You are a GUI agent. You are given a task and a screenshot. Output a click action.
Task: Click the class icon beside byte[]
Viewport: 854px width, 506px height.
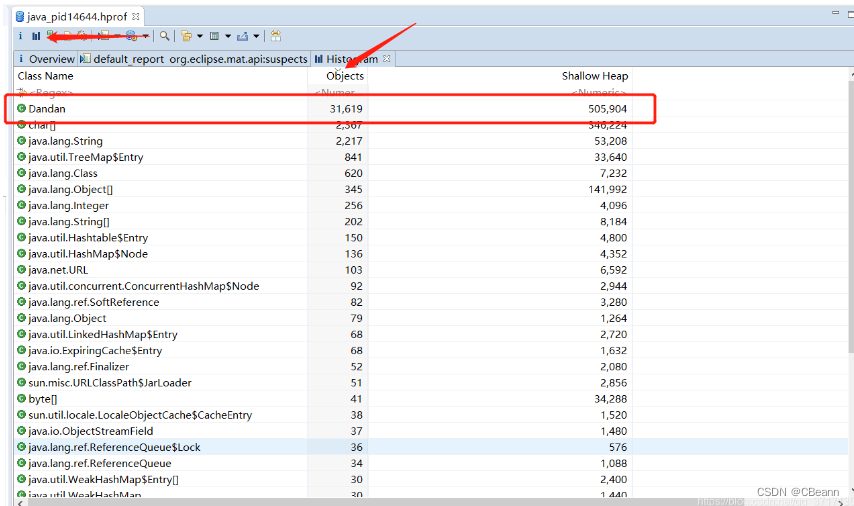tap(21, 399)
